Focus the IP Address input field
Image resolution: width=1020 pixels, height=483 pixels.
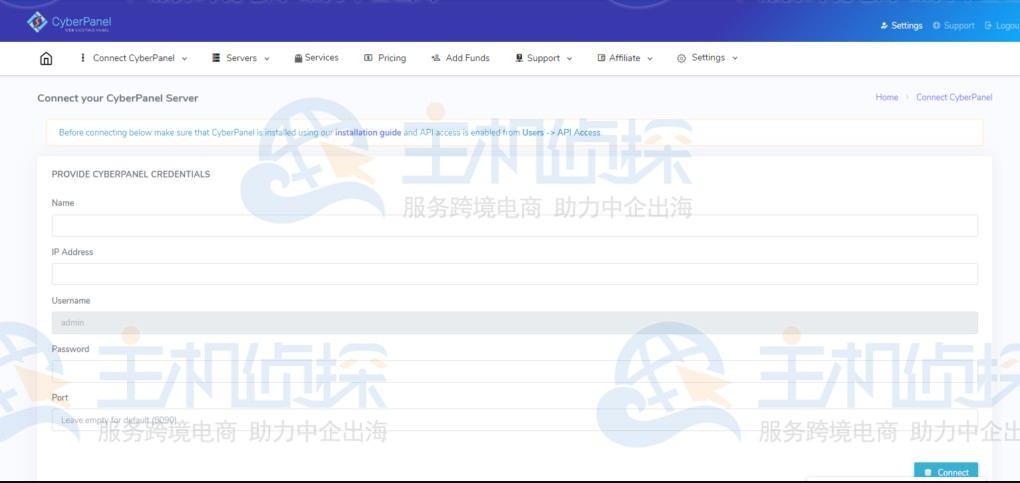515,274
